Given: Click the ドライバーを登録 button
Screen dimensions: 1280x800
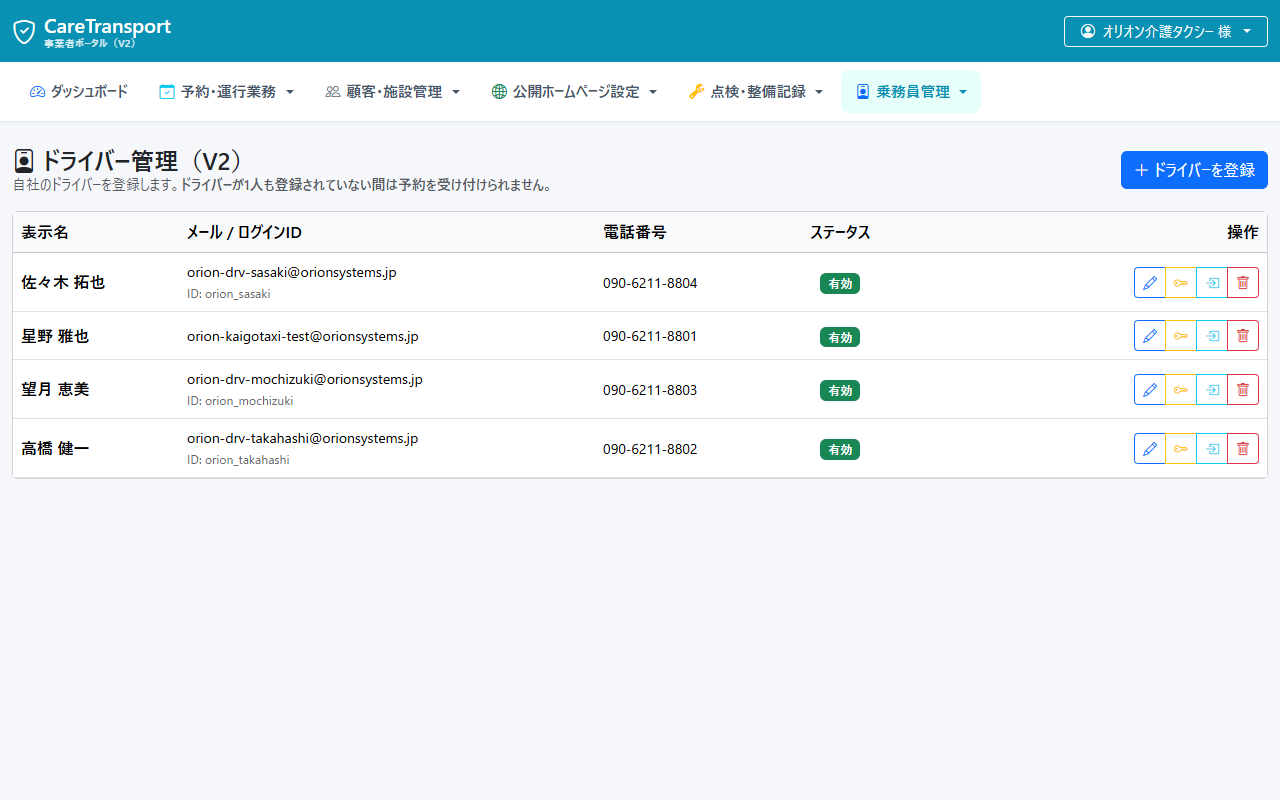Looking at the screenshot, I should 1194,170.
